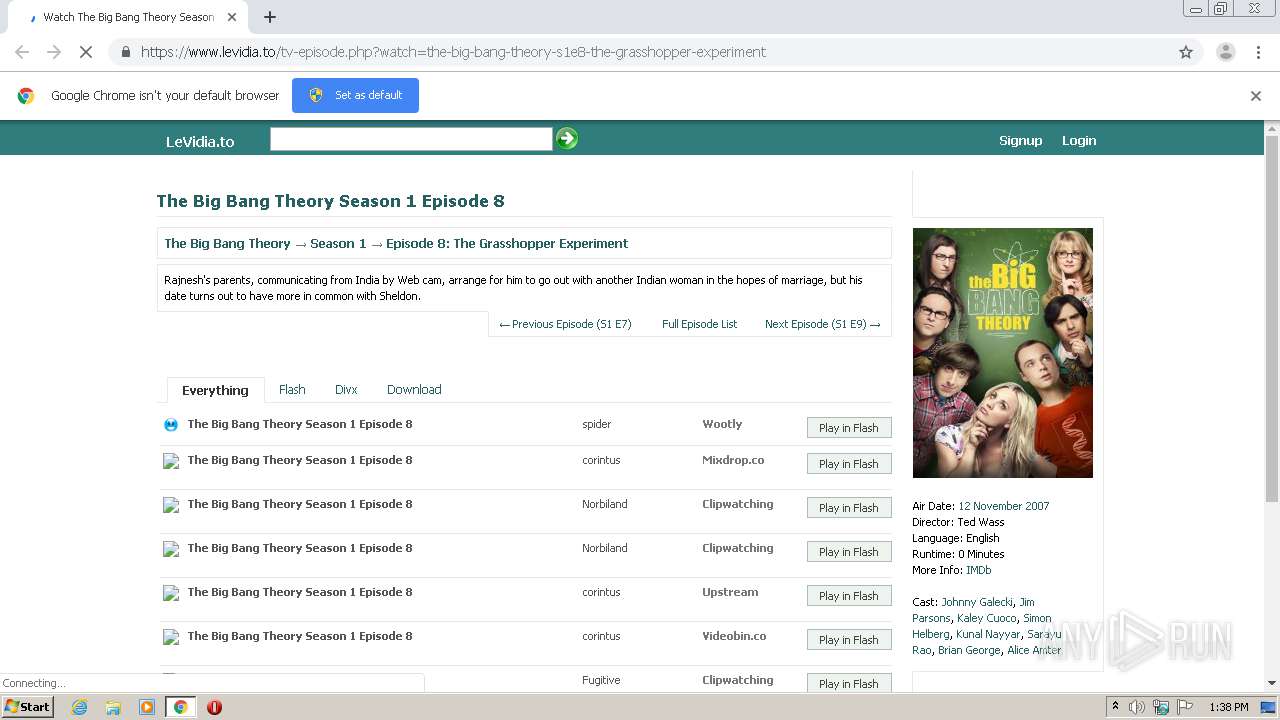The width and height of the screenshot is (1280, 720).
Task: Open the Signup link
Action: coord(1021,141)
